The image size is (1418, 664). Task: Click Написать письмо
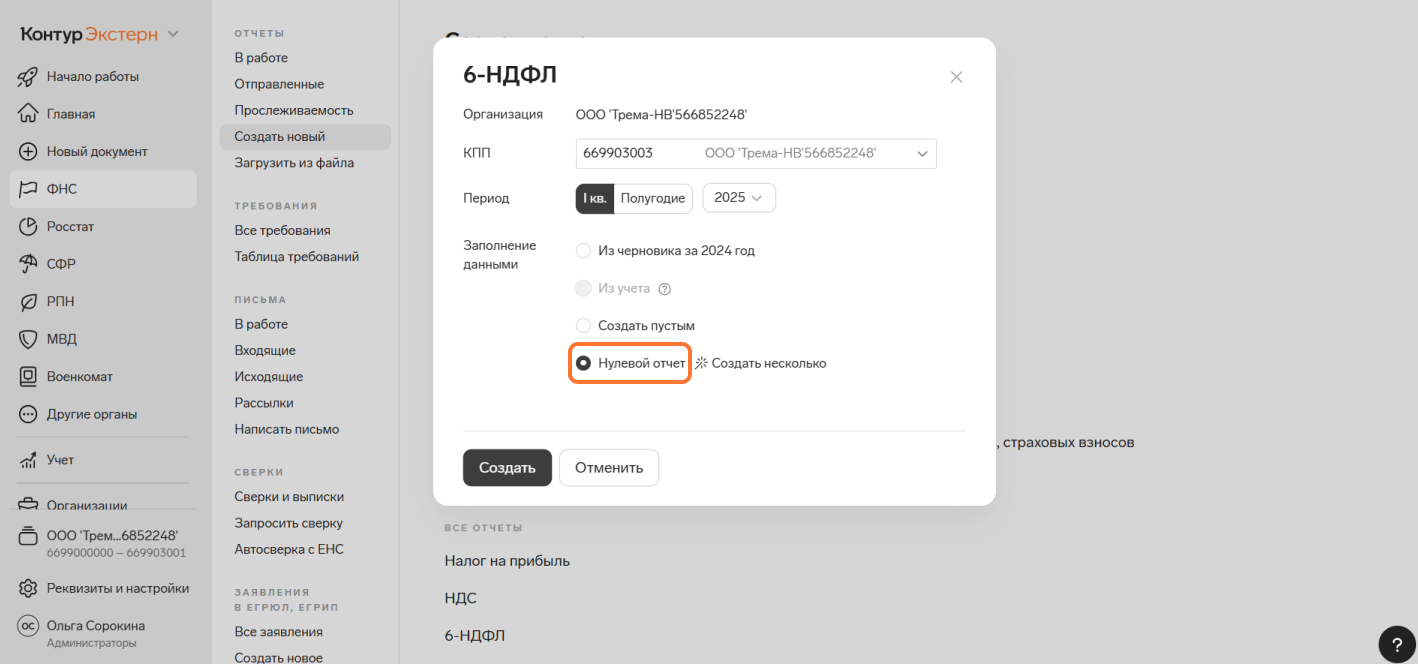pyautogui.click(x=287, y=429)
